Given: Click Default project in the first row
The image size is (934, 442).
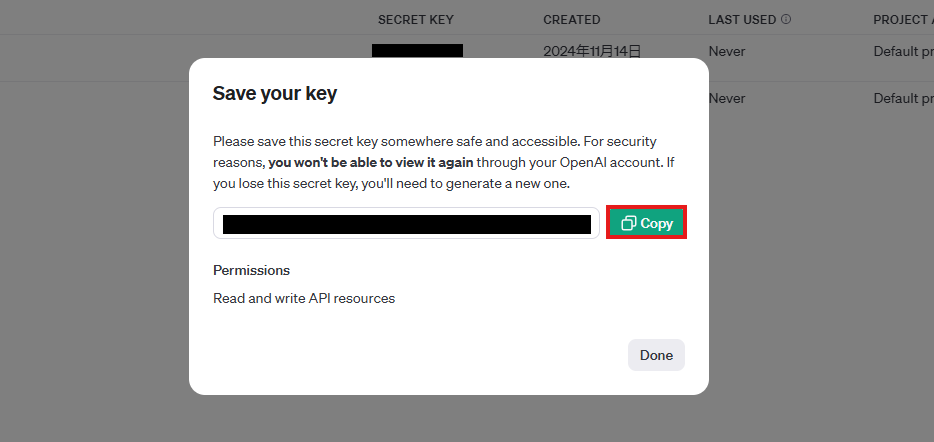Looking at the screenshot, I should click(x=902, y=50).
